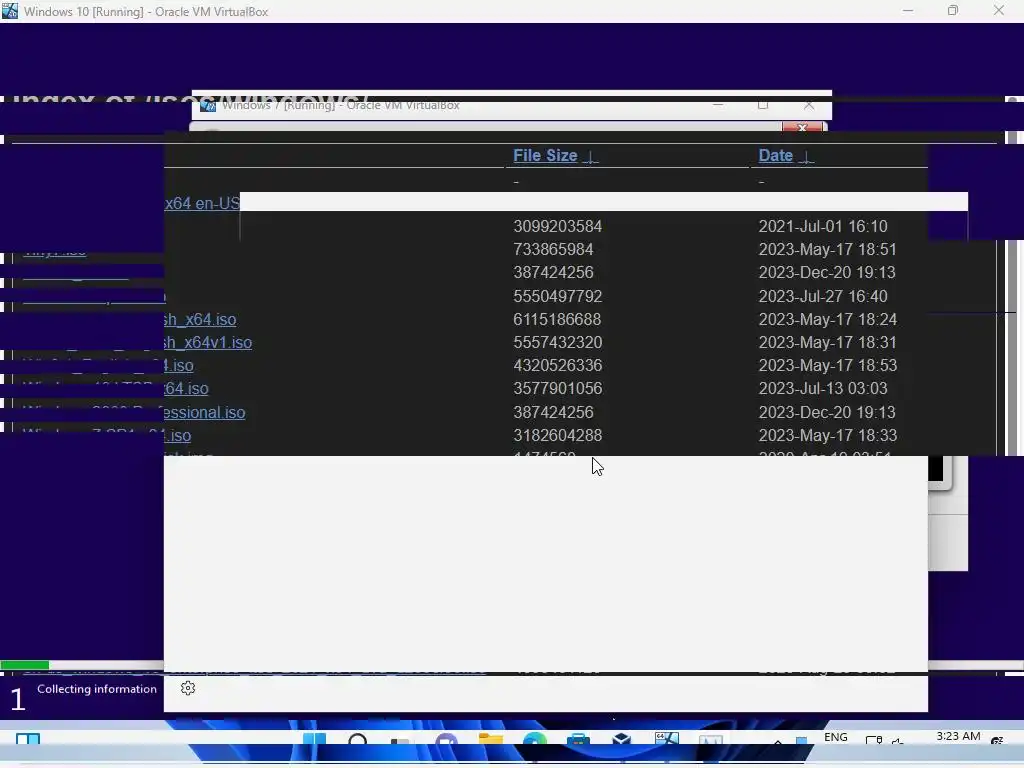Screen dimensions: 1024x768
Task: Select the file size 3182604288
Action: pos(558,436)
